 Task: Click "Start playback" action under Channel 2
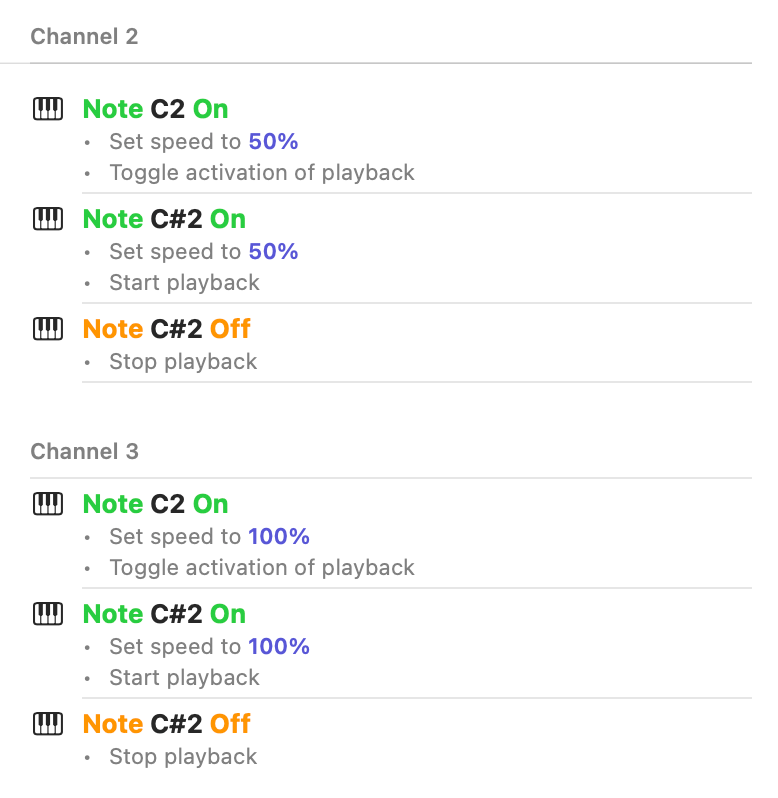click(184, 283)
